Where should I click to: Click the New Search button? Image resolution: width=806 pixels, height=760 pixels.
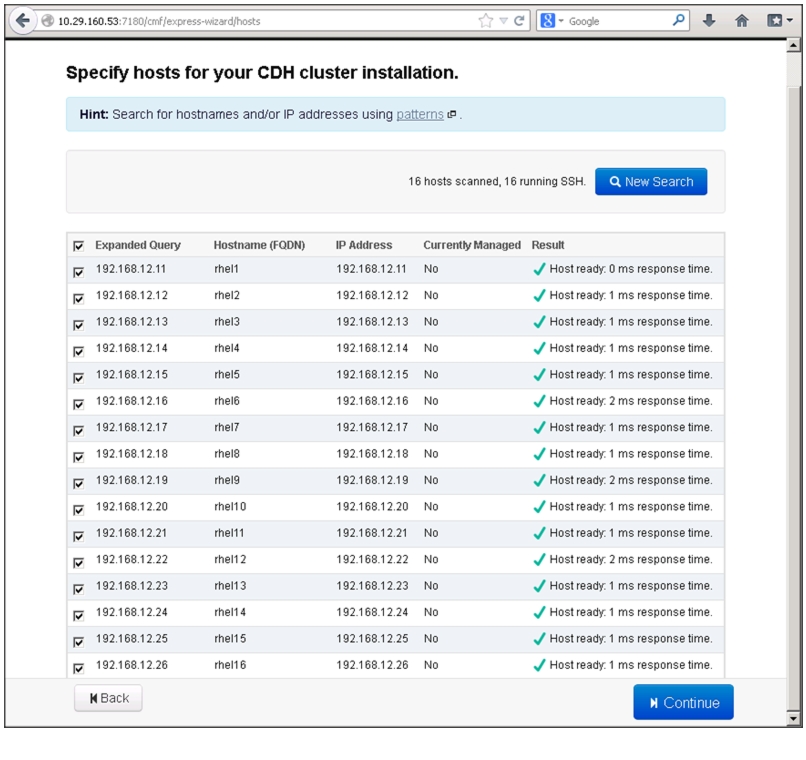651,181
